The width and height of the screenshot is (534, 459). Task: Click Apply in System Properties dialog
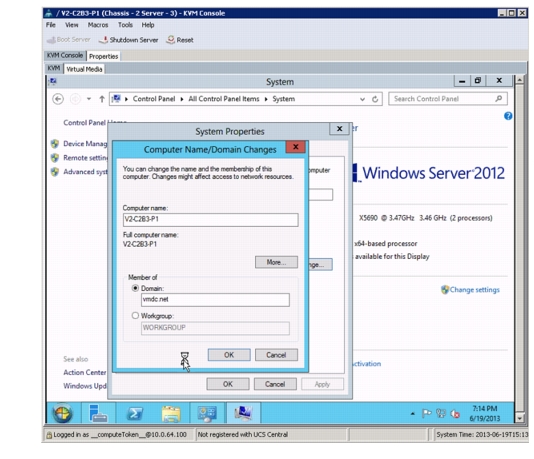[323, 384]
